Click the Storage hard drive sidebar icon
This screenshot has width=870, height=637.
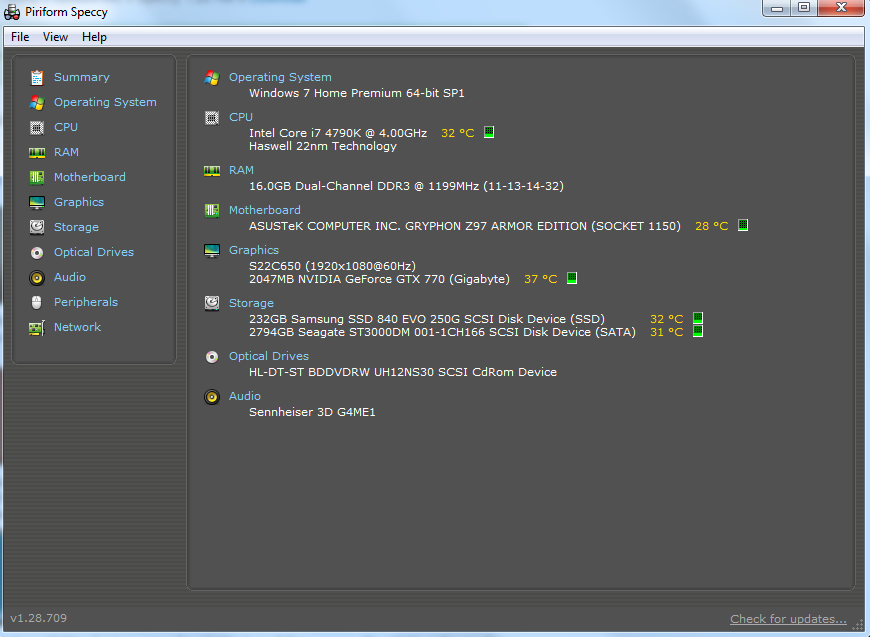pyautogui.click(x=37, y=227)
